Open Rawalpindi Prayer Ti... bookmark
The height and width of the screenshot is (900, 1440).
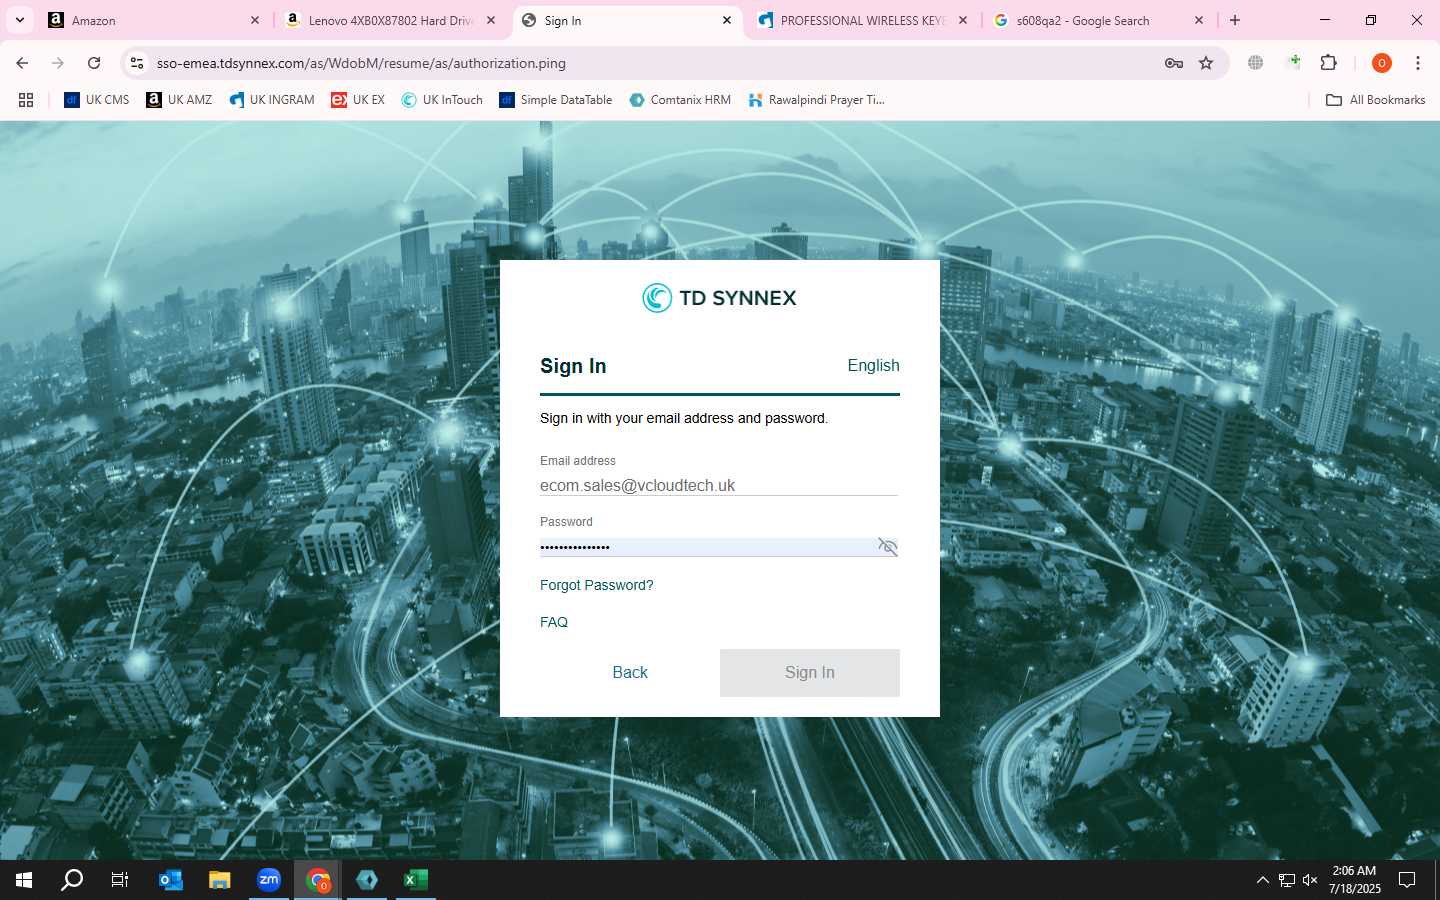(x=816, y=100)
